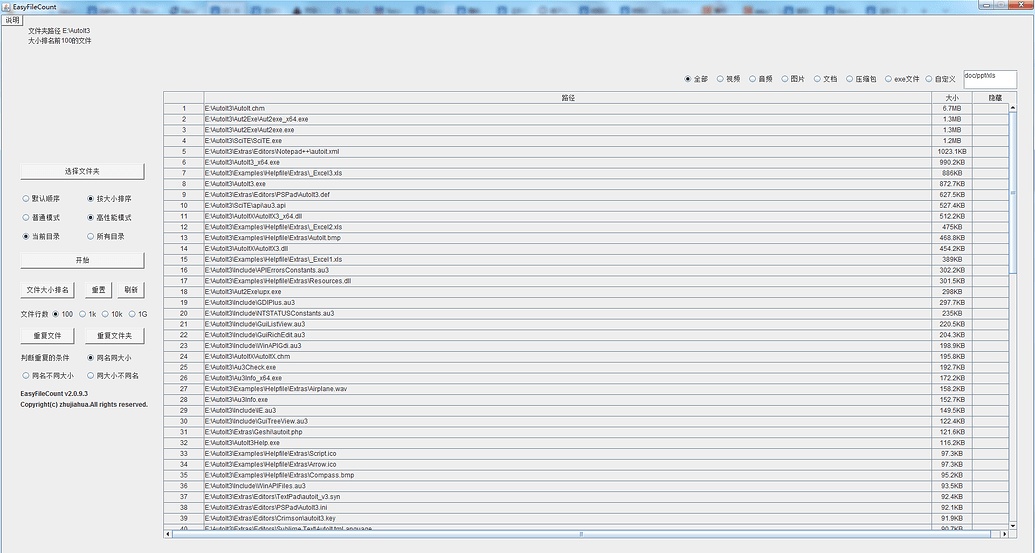Click the 重复文件夹 button
Image resolution: width=1035 pixels, height=553 pixels.
click(x=114, y=336)
